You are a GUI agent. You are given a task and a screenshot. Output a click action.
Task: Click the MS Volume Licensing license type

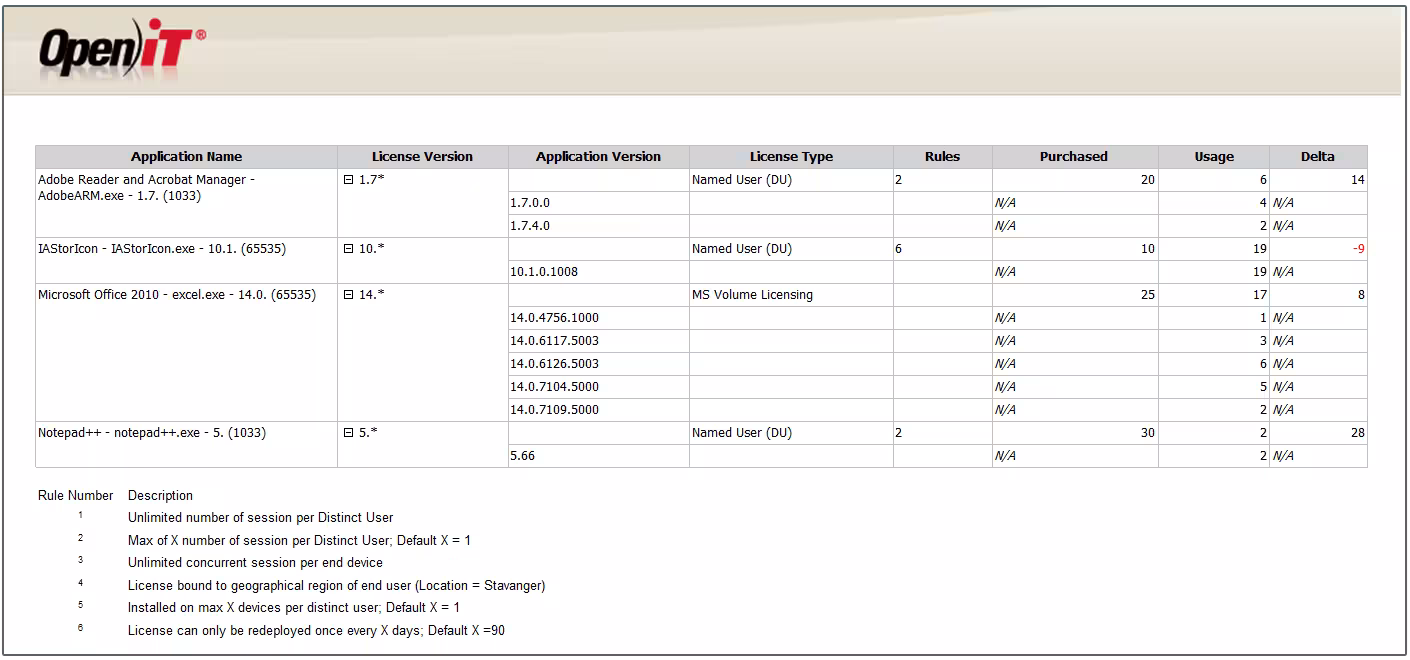click(x=752, y=295)
